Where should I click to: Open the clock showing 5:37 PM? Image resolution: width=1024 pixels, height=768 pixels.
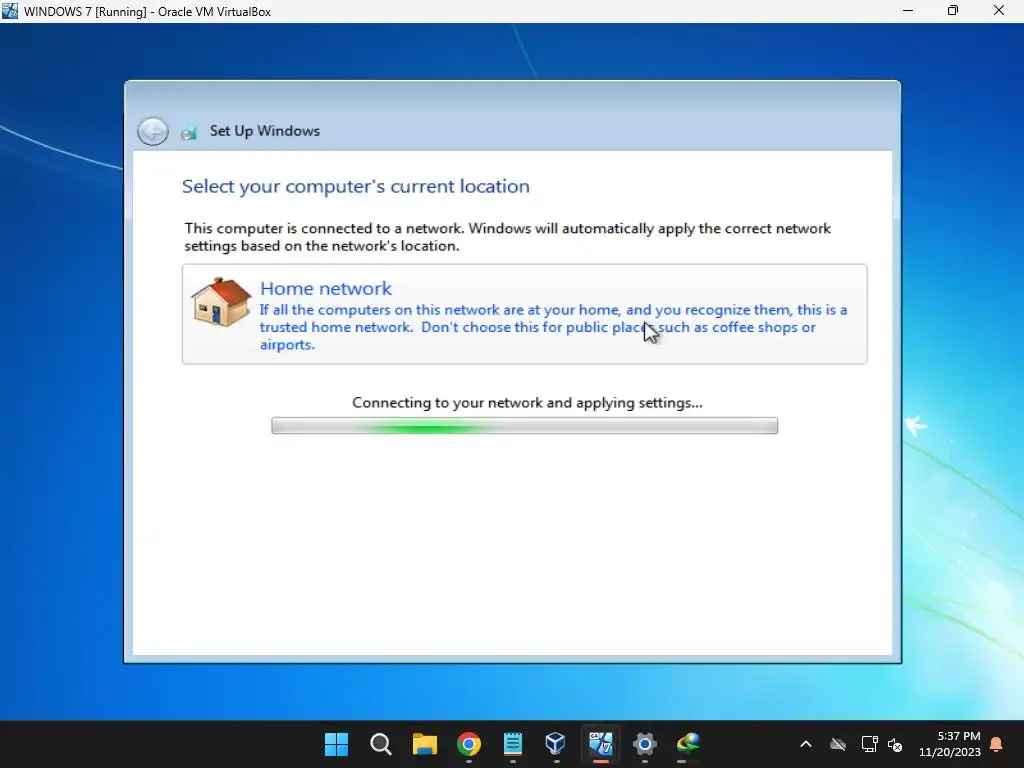coord(950,744)
